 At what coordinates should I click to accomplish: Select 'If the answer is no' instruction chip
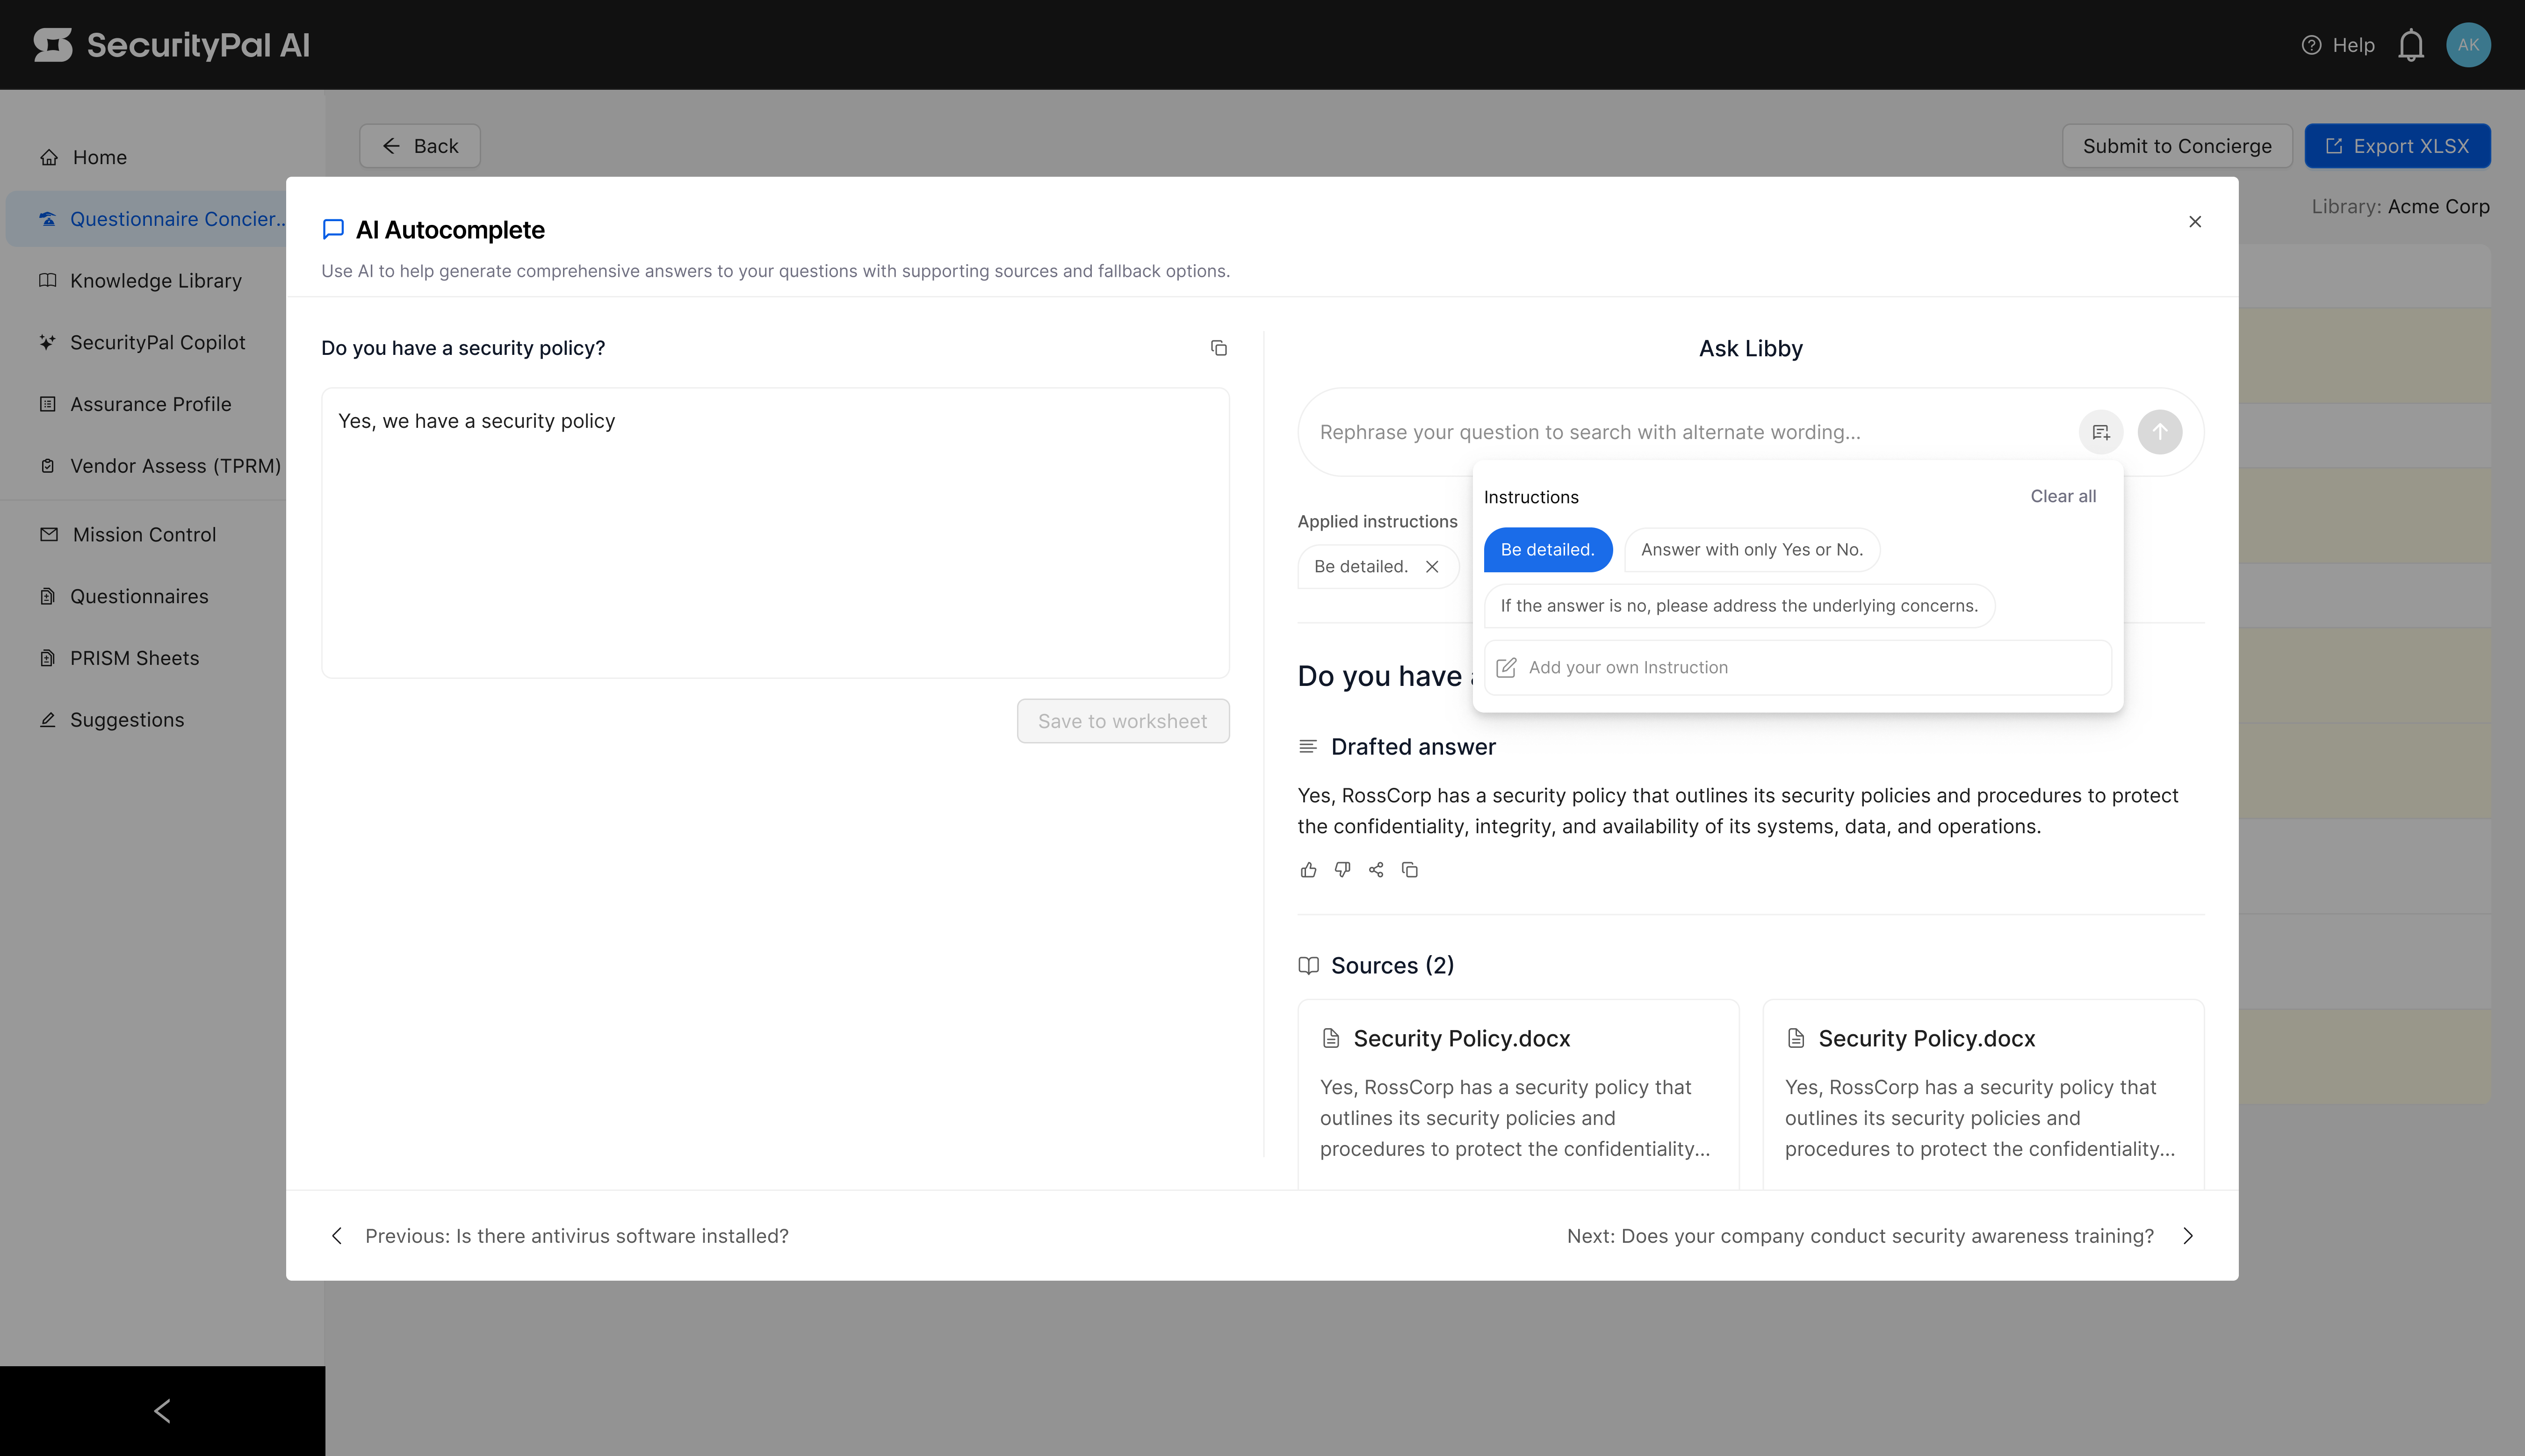[1738, 606]
